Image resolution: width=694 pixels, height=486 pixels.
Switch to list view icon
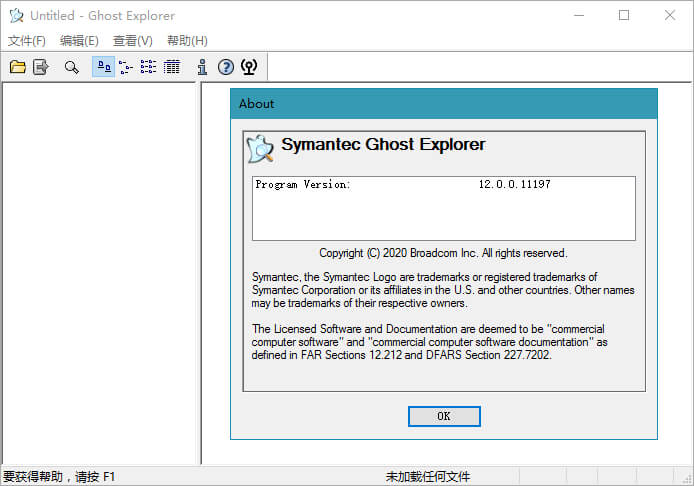[x=149, y=67]
